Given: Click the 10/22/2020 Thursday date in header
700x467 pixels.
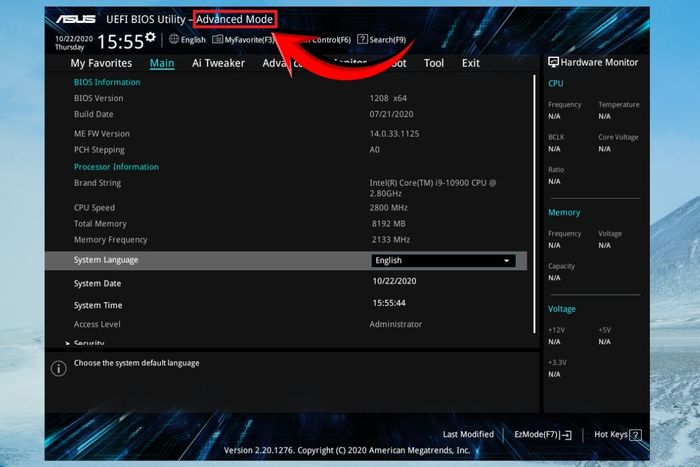Looking at the screenshot, I should coord(74,43).
